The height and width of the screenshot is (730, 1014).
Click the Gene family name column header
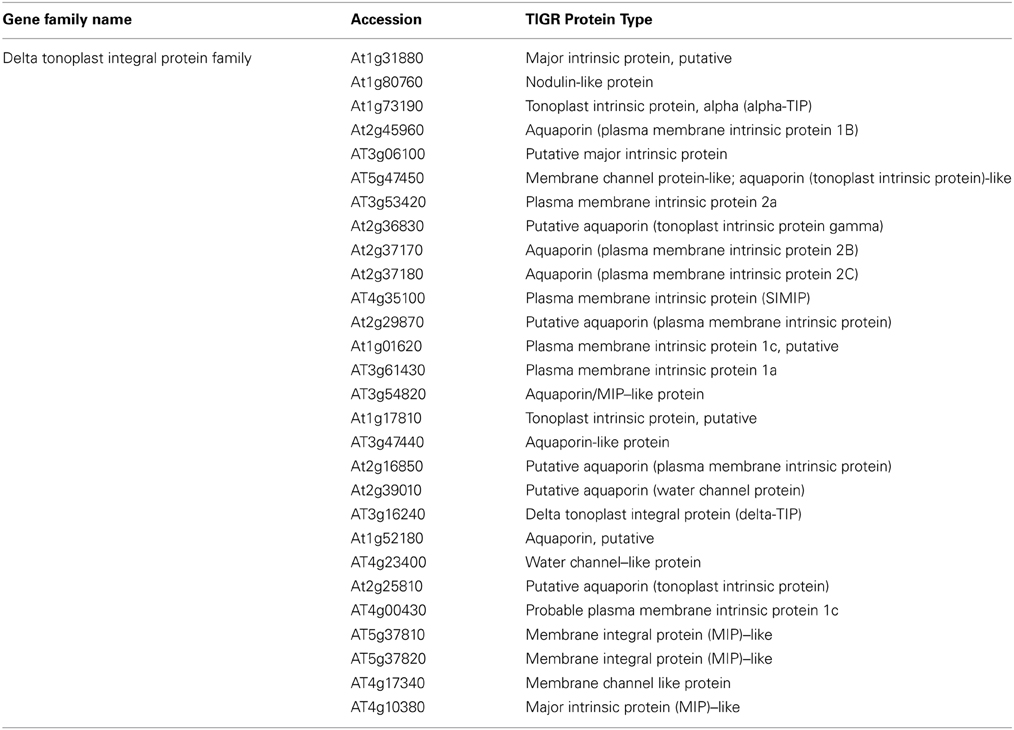coord(67,19)
